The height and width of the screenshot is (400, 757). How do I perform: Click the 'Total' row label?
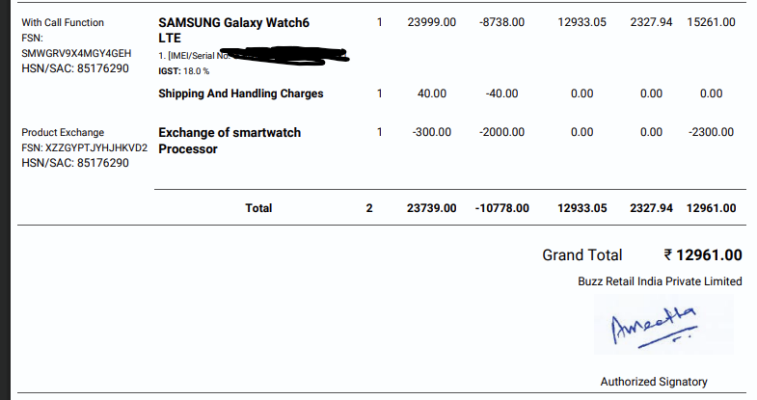click(x=258, y=208)
